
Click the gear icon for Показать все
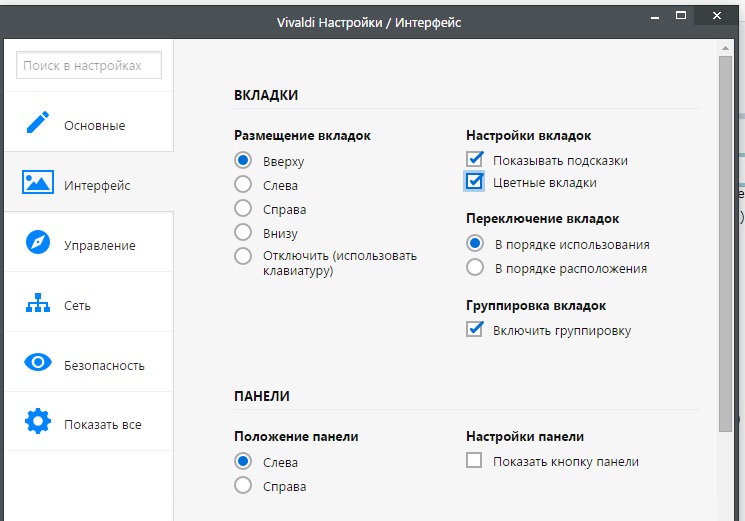38,421
